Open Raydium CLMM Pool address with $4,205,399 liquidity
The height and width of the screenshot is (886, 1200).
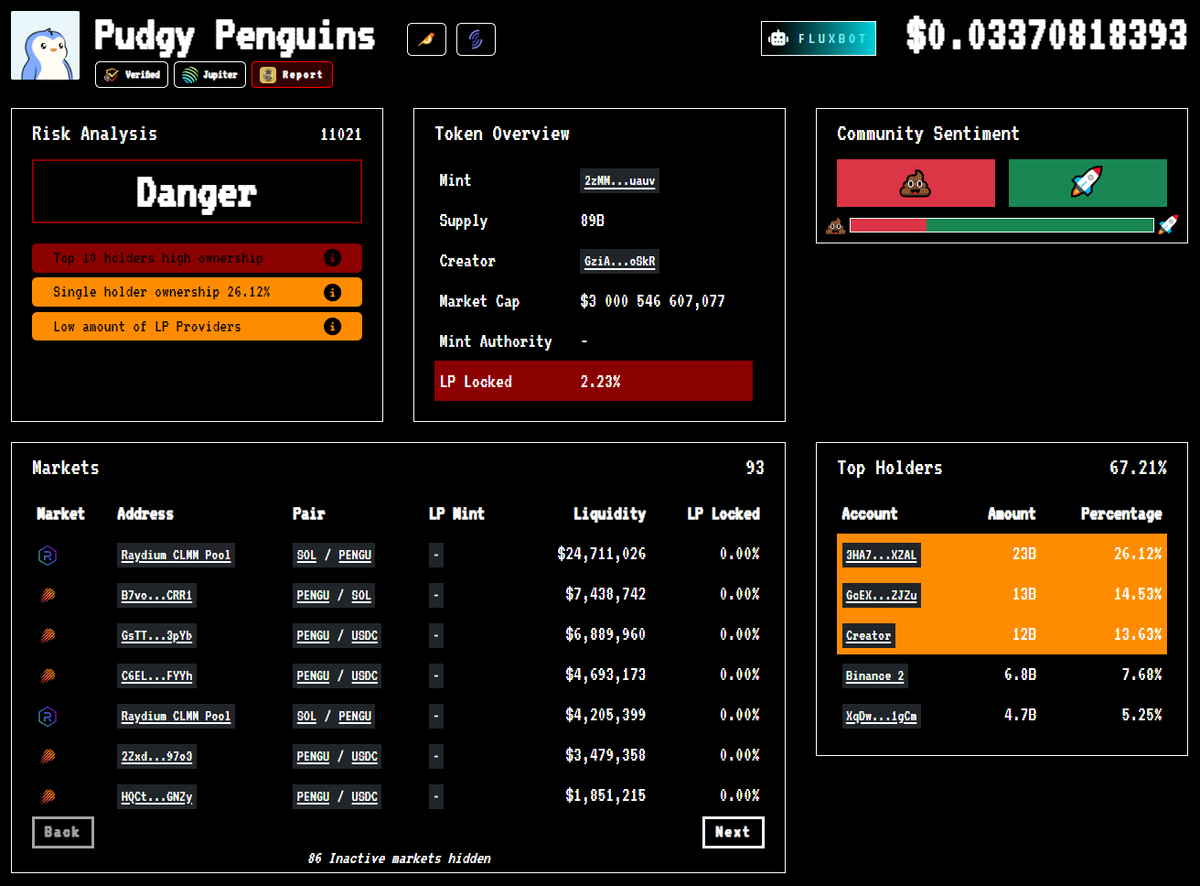(176, 716)
